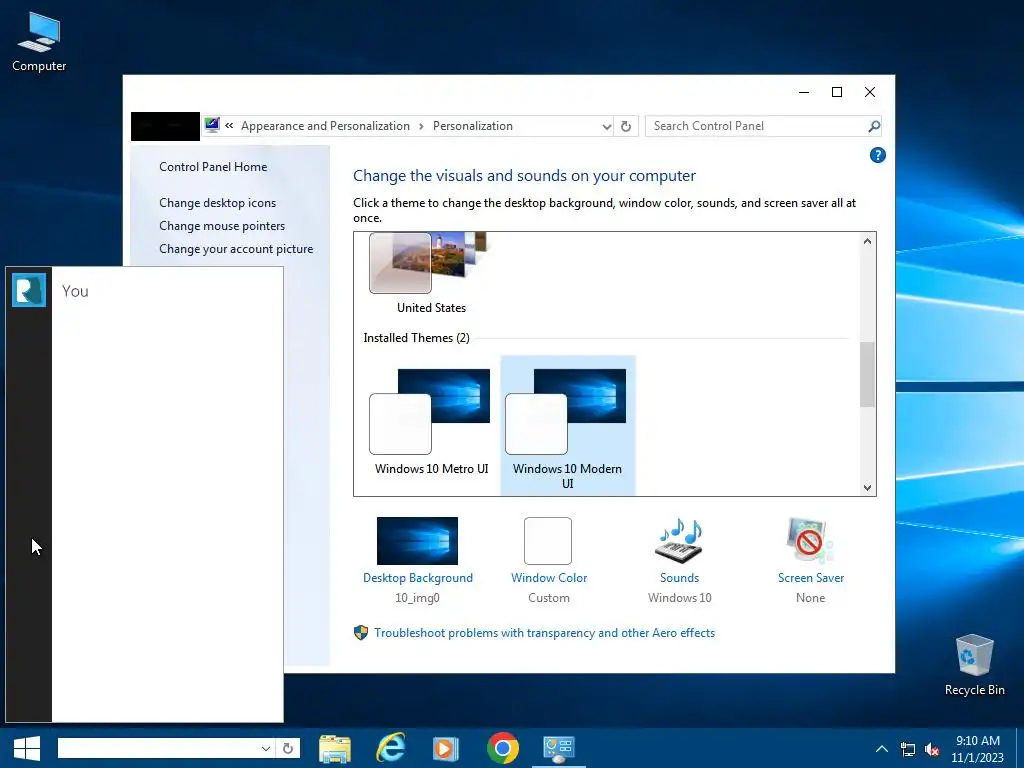
Task: Click the Windows Start button
Action: (x=27, y=748)
